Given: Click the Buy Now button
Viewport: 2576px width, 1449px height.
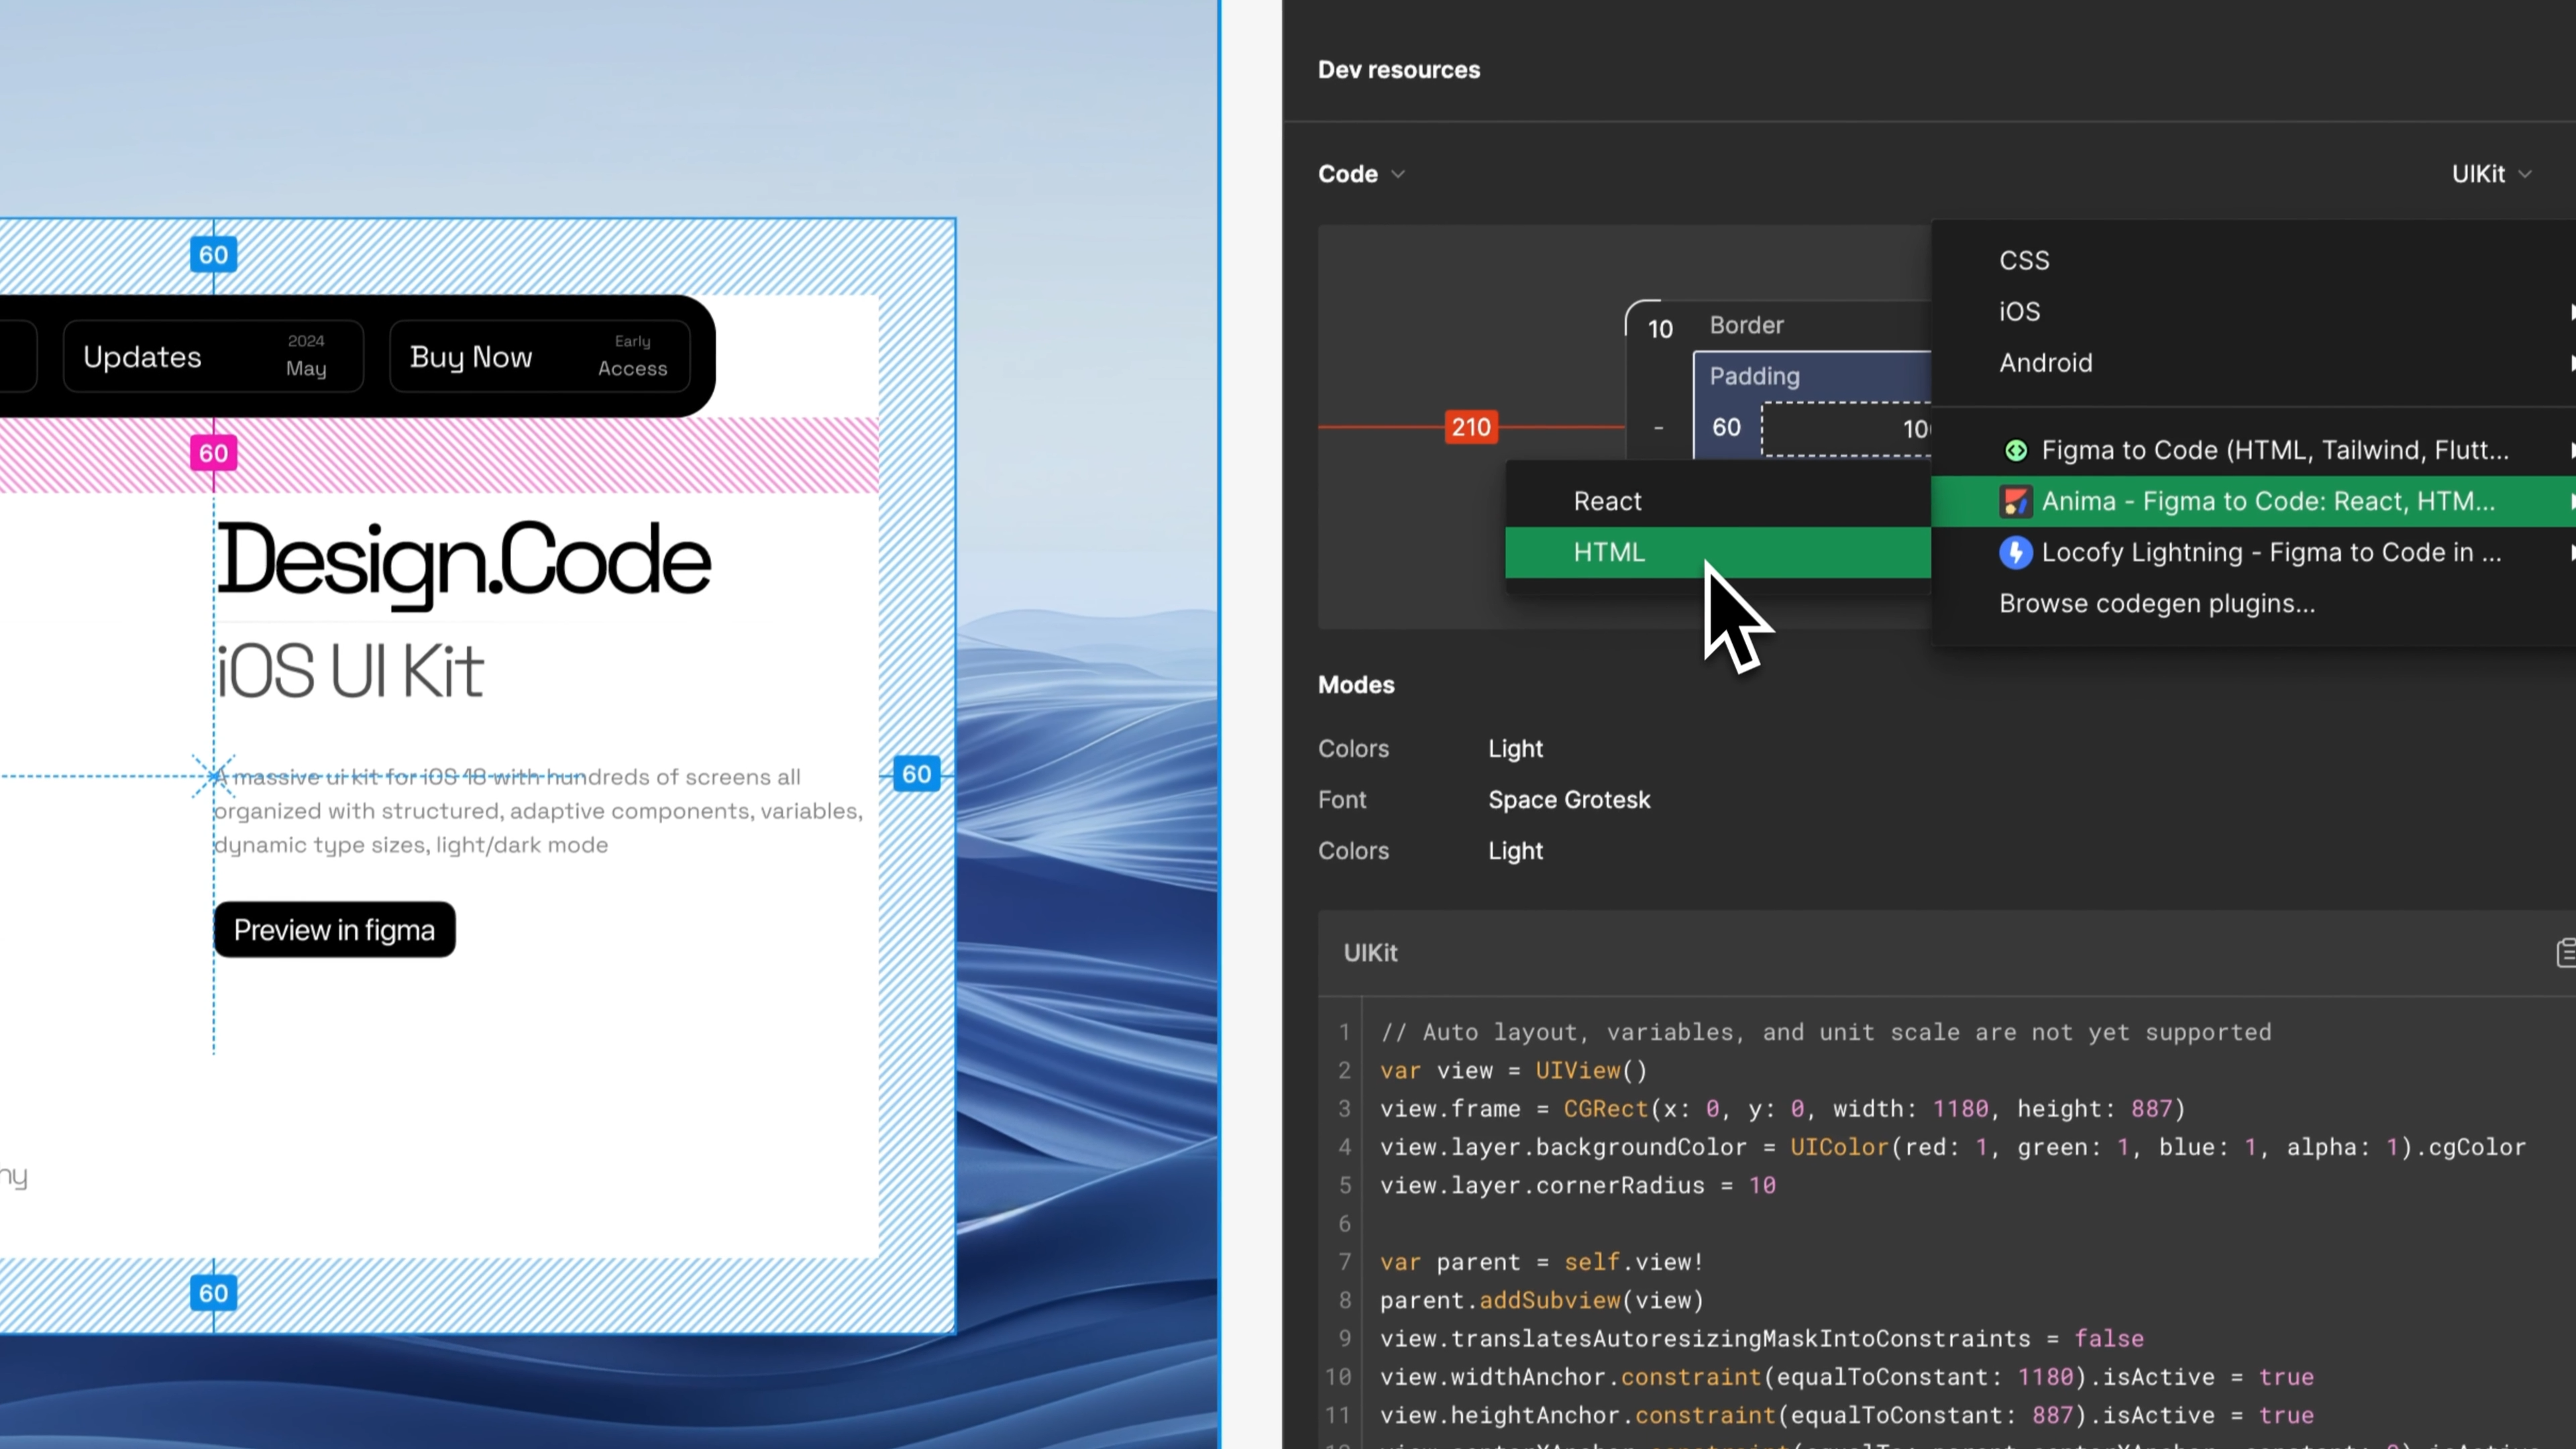Looking at the screenshot, I should point(470,357).
